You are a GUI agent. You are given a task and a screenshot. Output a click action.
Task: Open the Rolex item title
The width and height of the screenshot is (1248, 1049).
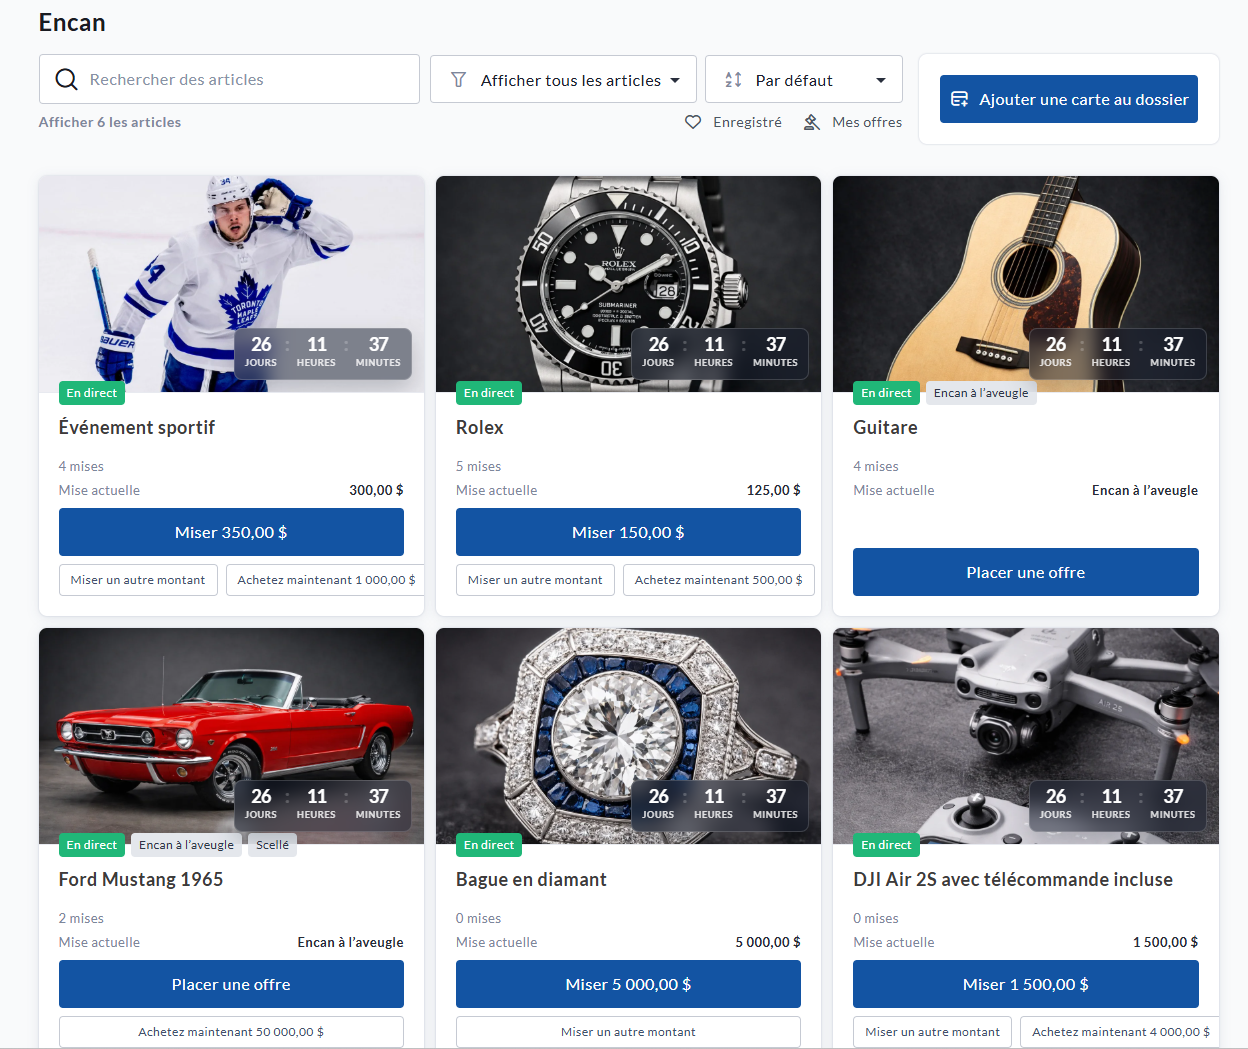coord(480,427)
